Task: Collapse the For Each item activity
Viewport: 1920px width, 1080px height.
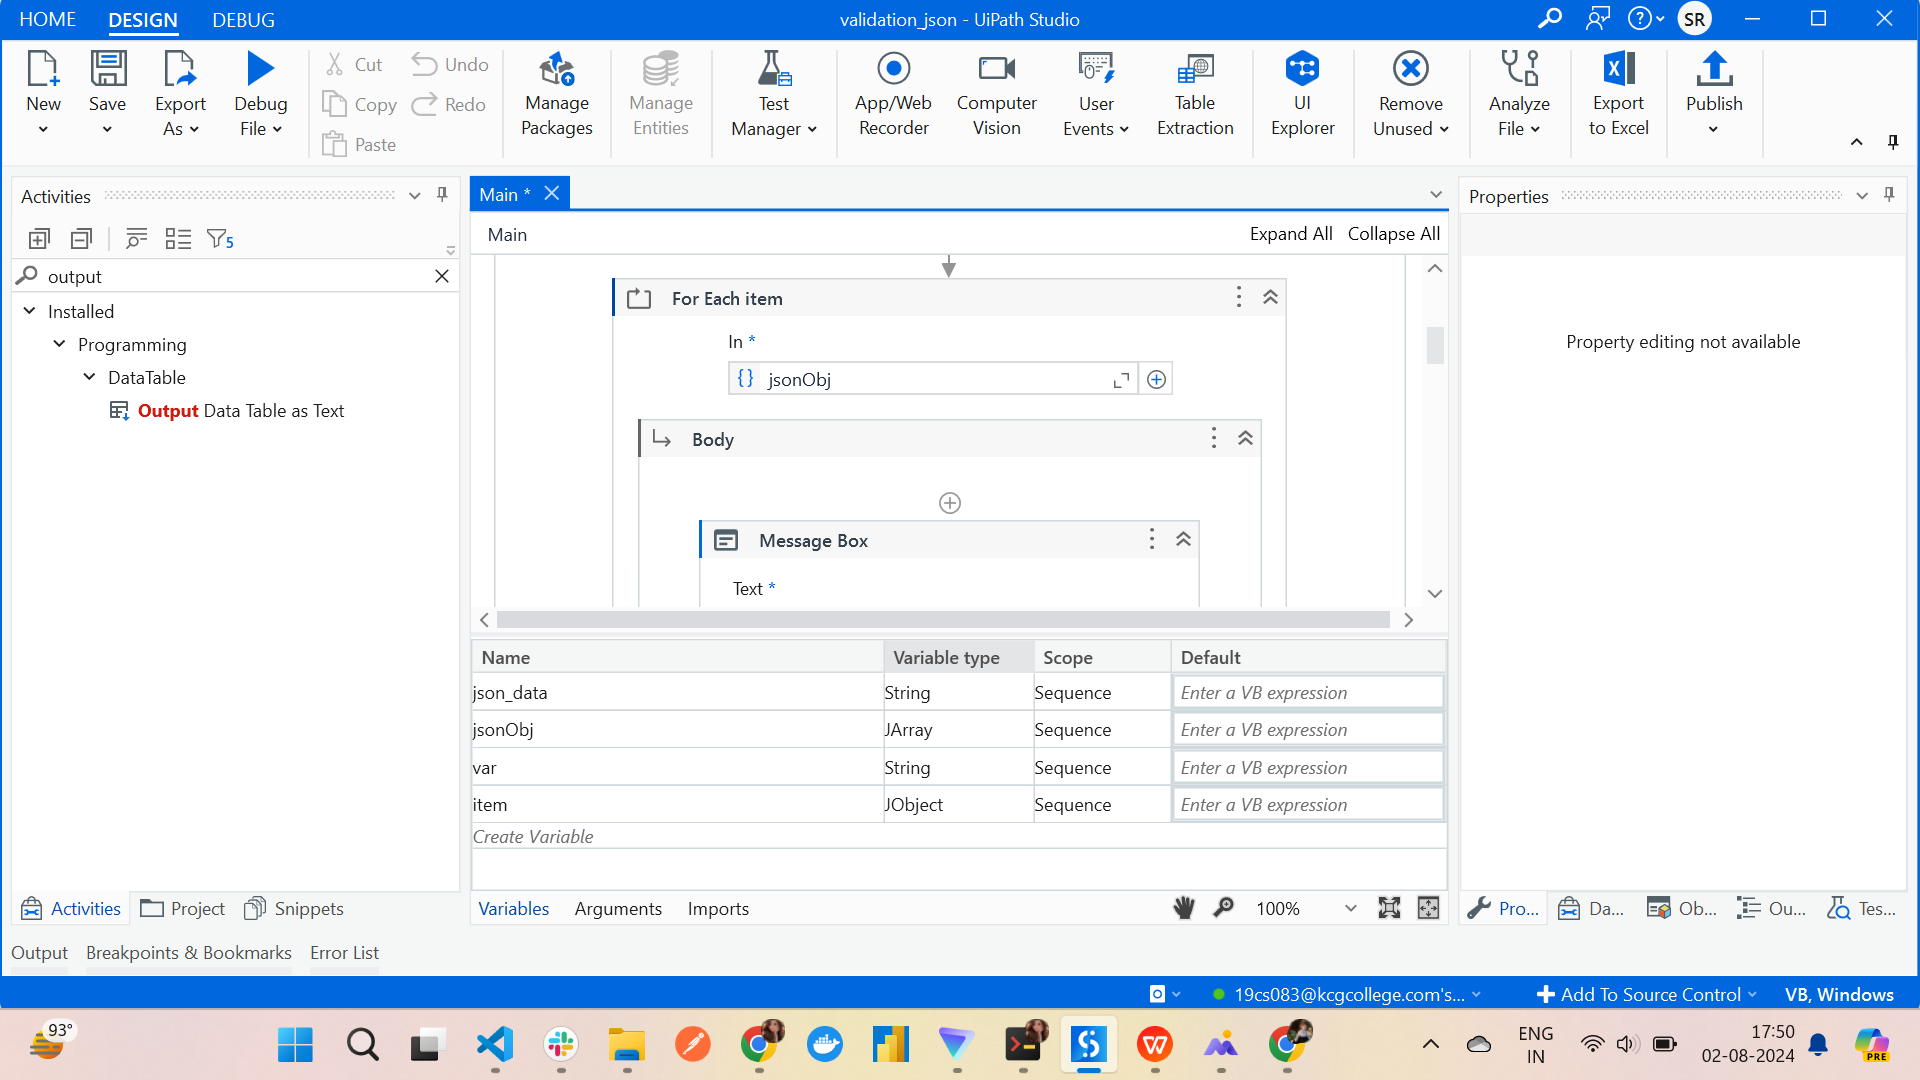Action: (1270, 298)
